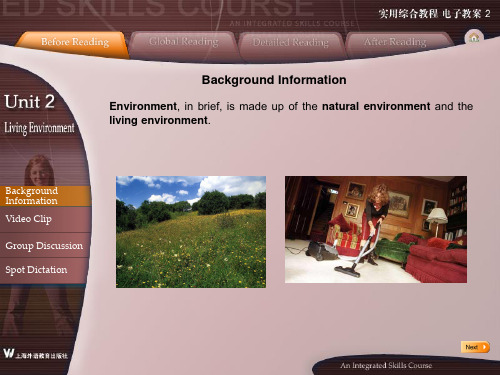500x375 pixels.
Task: Select Background Information in the sidebar
Action: (x=45, y=196)
